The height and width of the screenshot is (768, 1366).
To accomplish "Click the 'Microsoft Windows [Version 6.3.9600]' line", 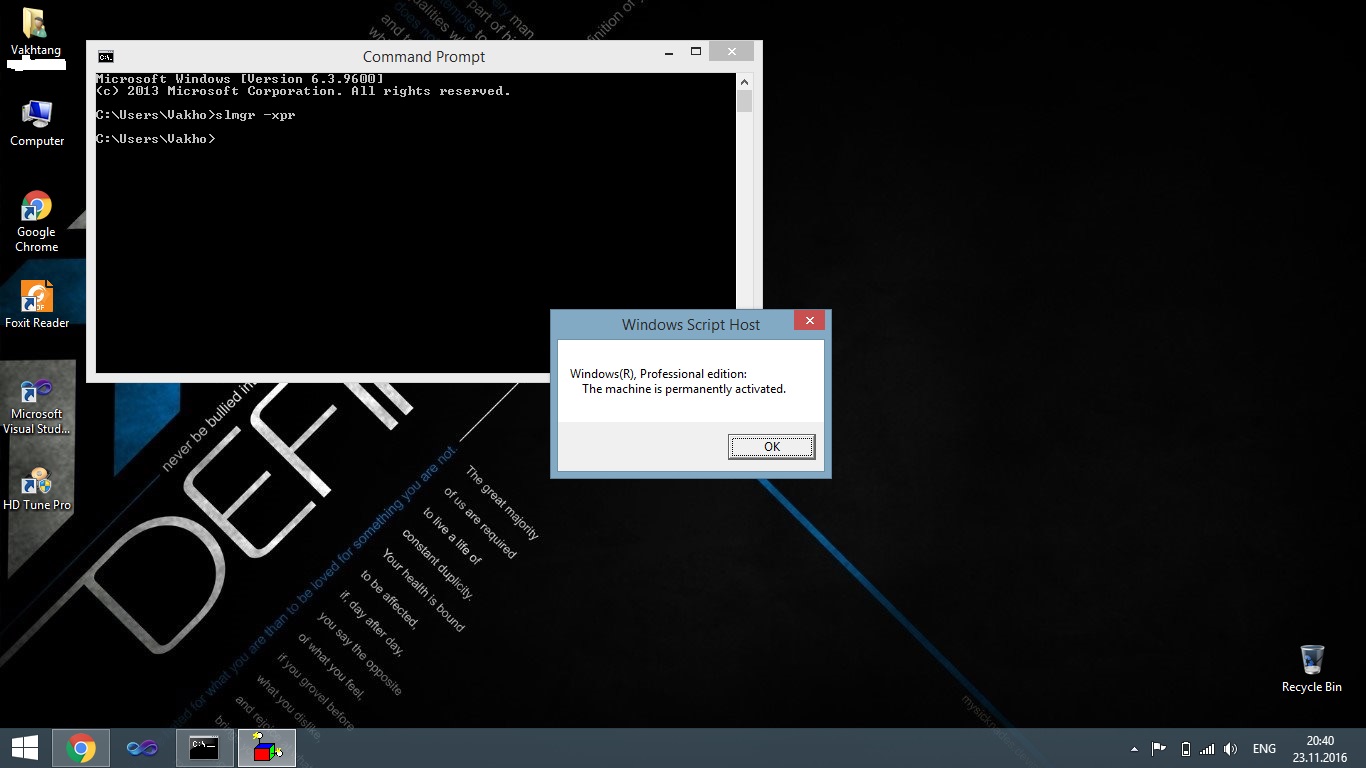I will tap(240, 79).
